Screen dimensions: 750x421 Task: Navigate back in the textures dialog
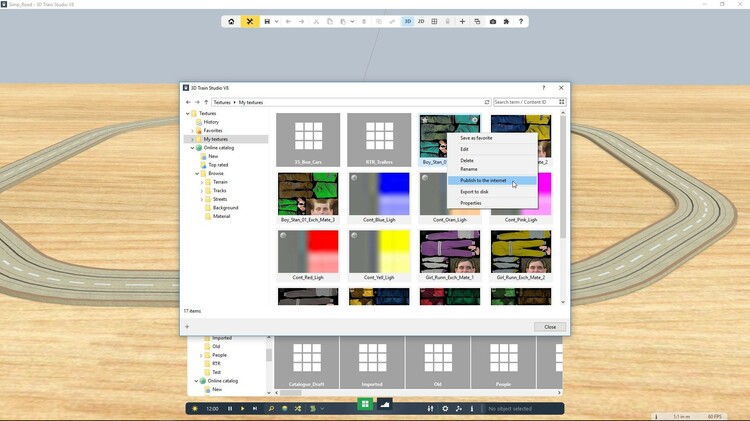188,102
